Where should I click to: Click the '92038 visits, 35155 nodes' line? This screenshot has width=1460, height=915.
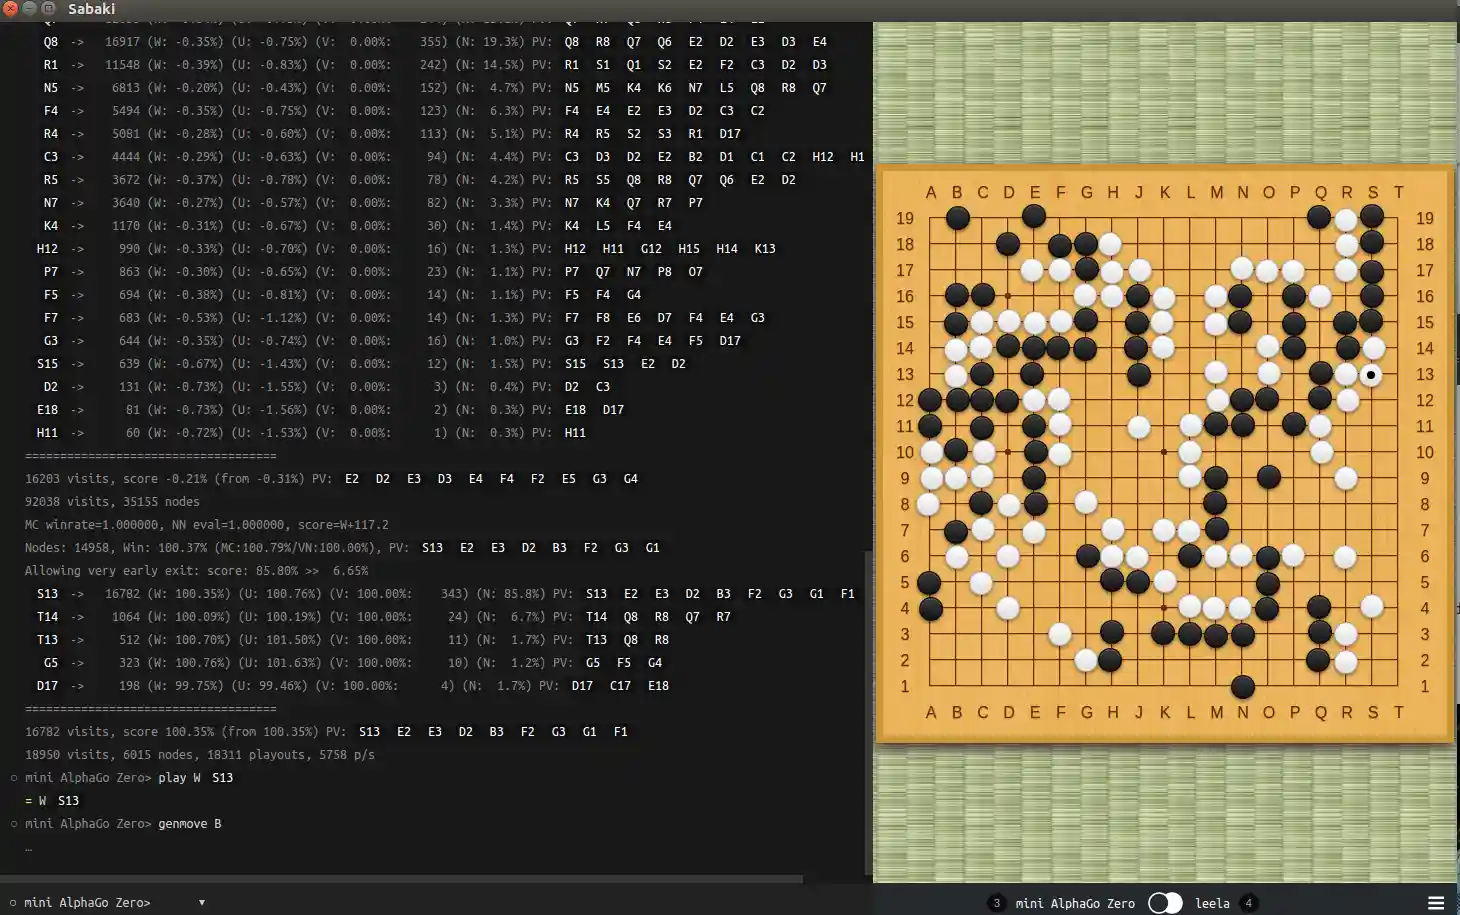[x=112, y=502]
